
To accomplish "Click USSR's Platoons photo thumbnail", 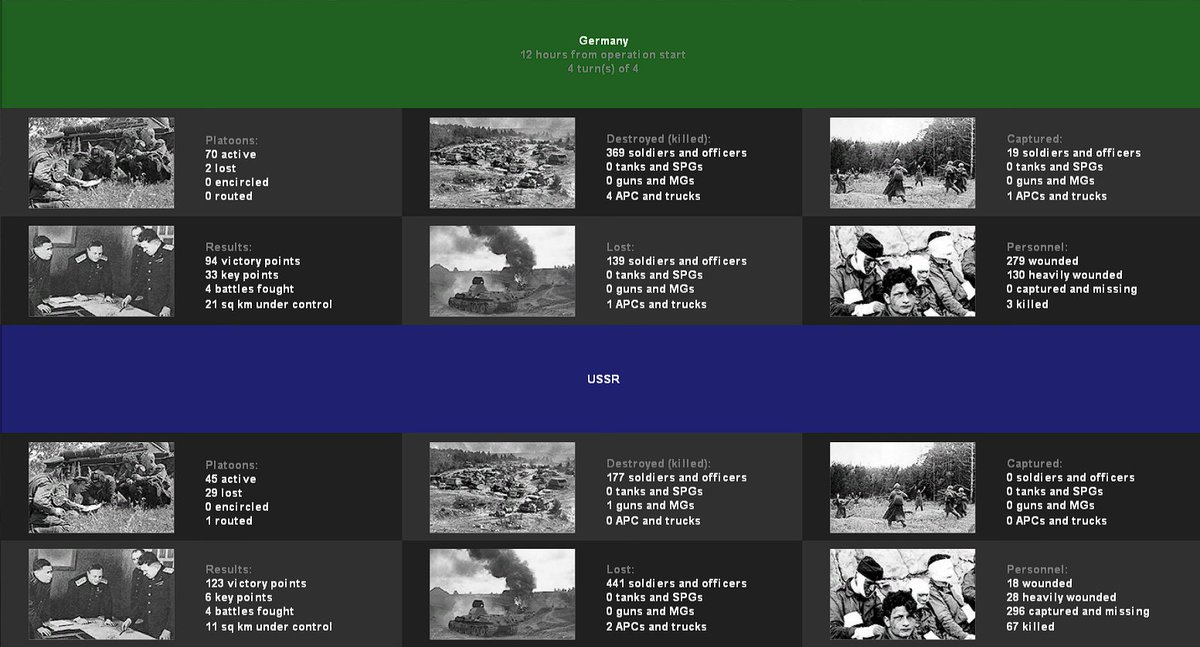I will (x=101, y=487).
